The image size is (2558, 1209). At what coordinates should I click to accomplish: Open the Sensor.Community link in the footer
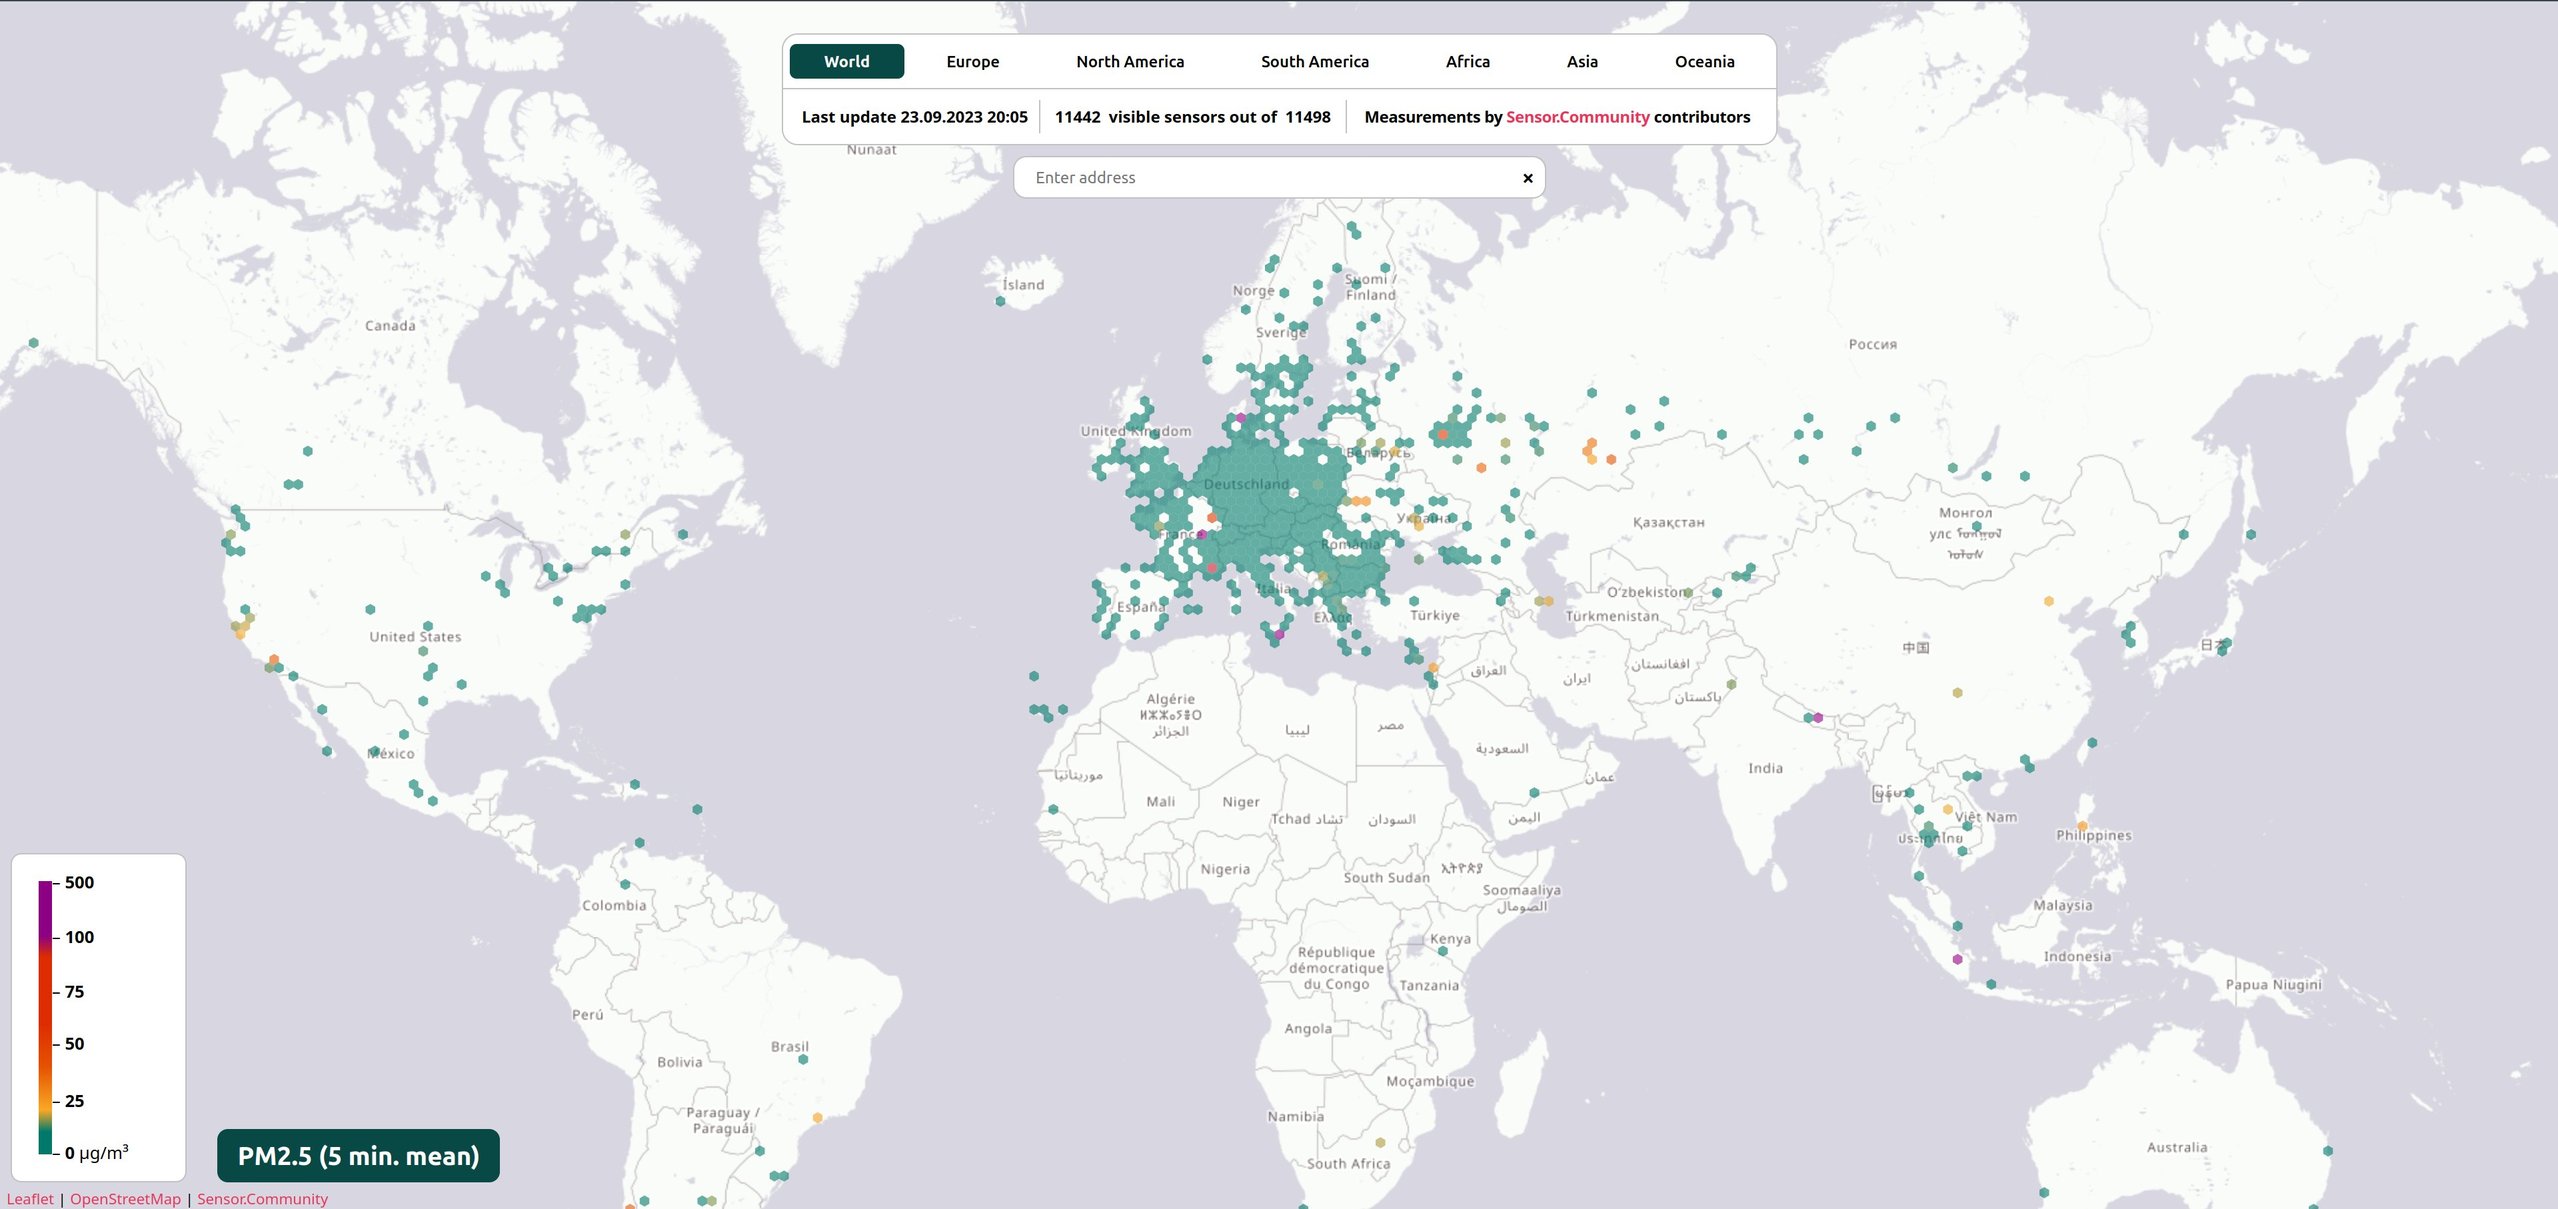click(x=262, y=1198)
